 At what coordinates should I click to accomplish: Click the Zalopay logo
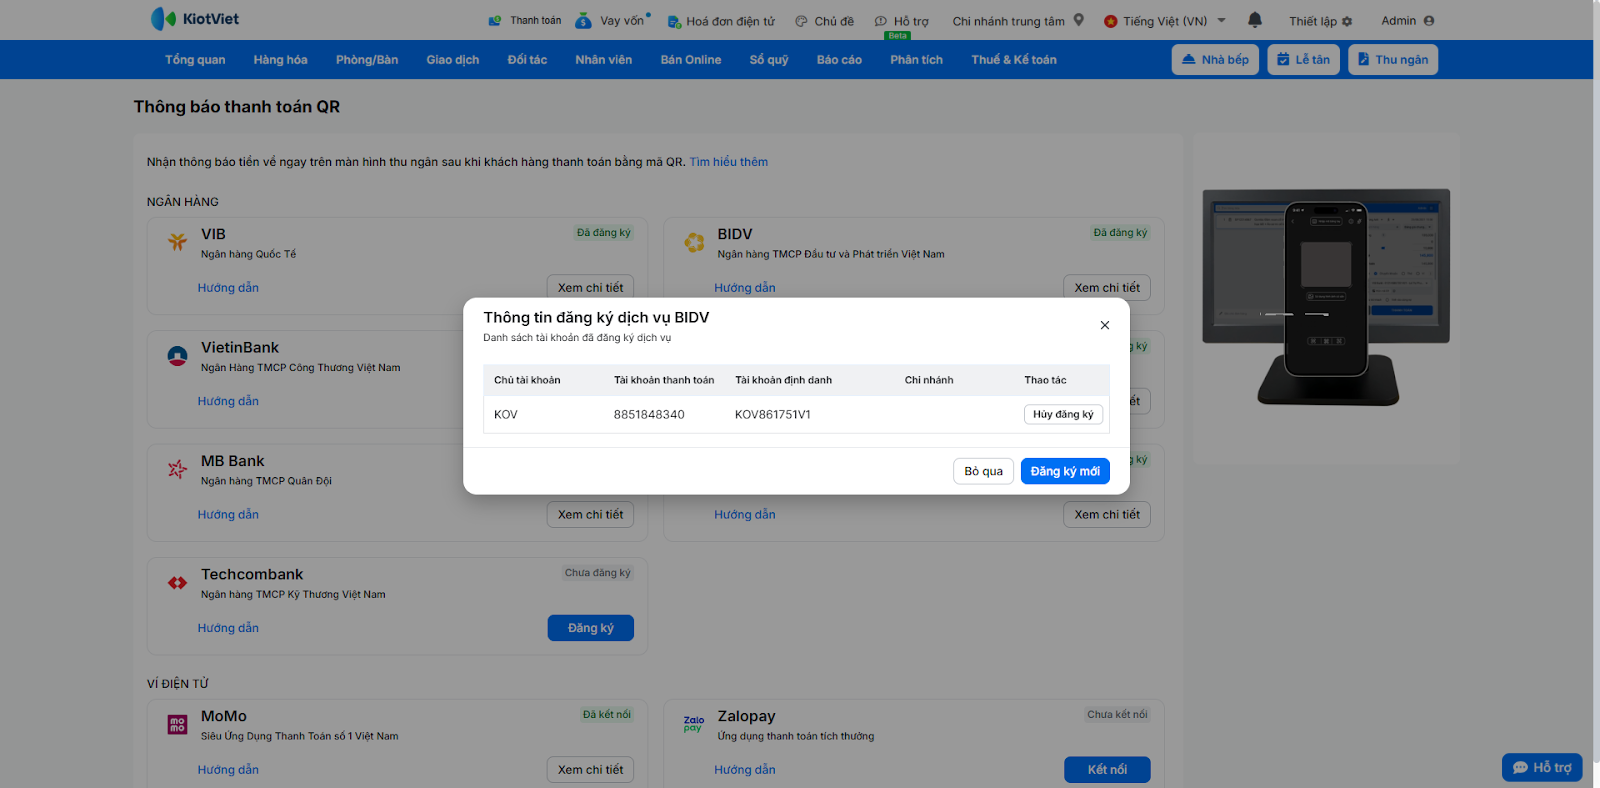point(694,724)
